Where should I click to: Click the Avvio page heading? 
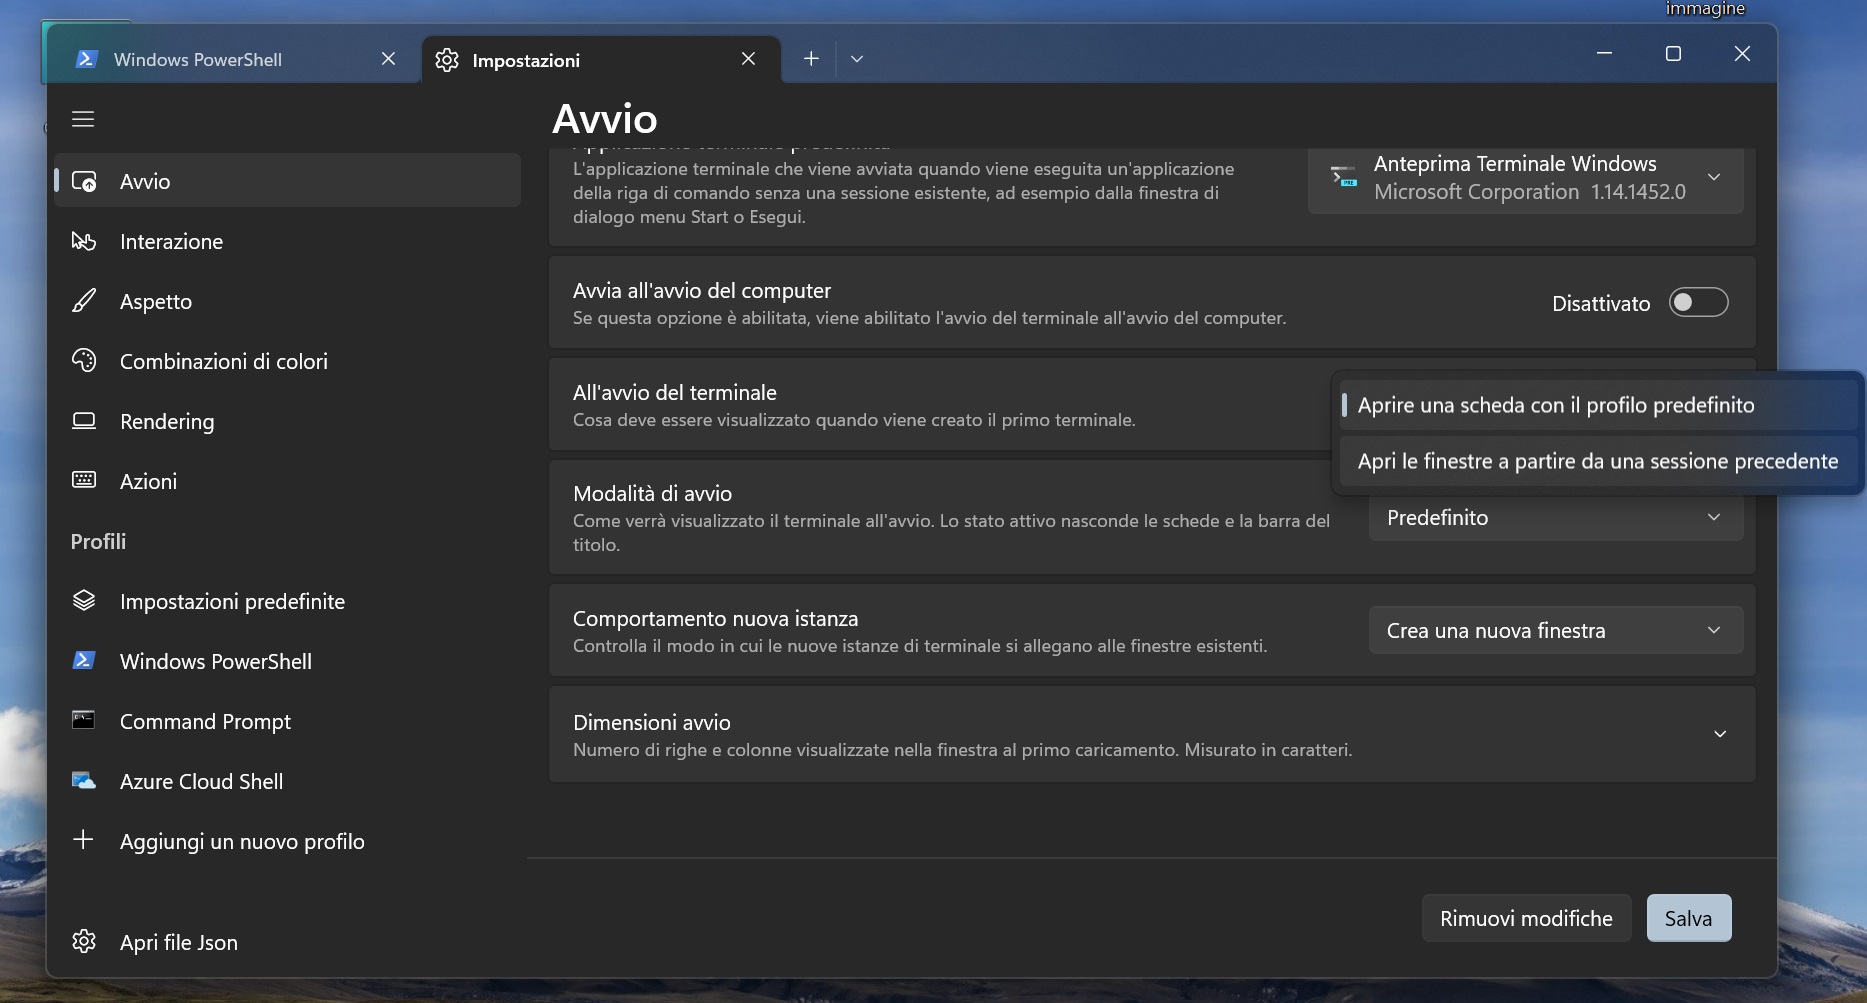click(605, 119)
